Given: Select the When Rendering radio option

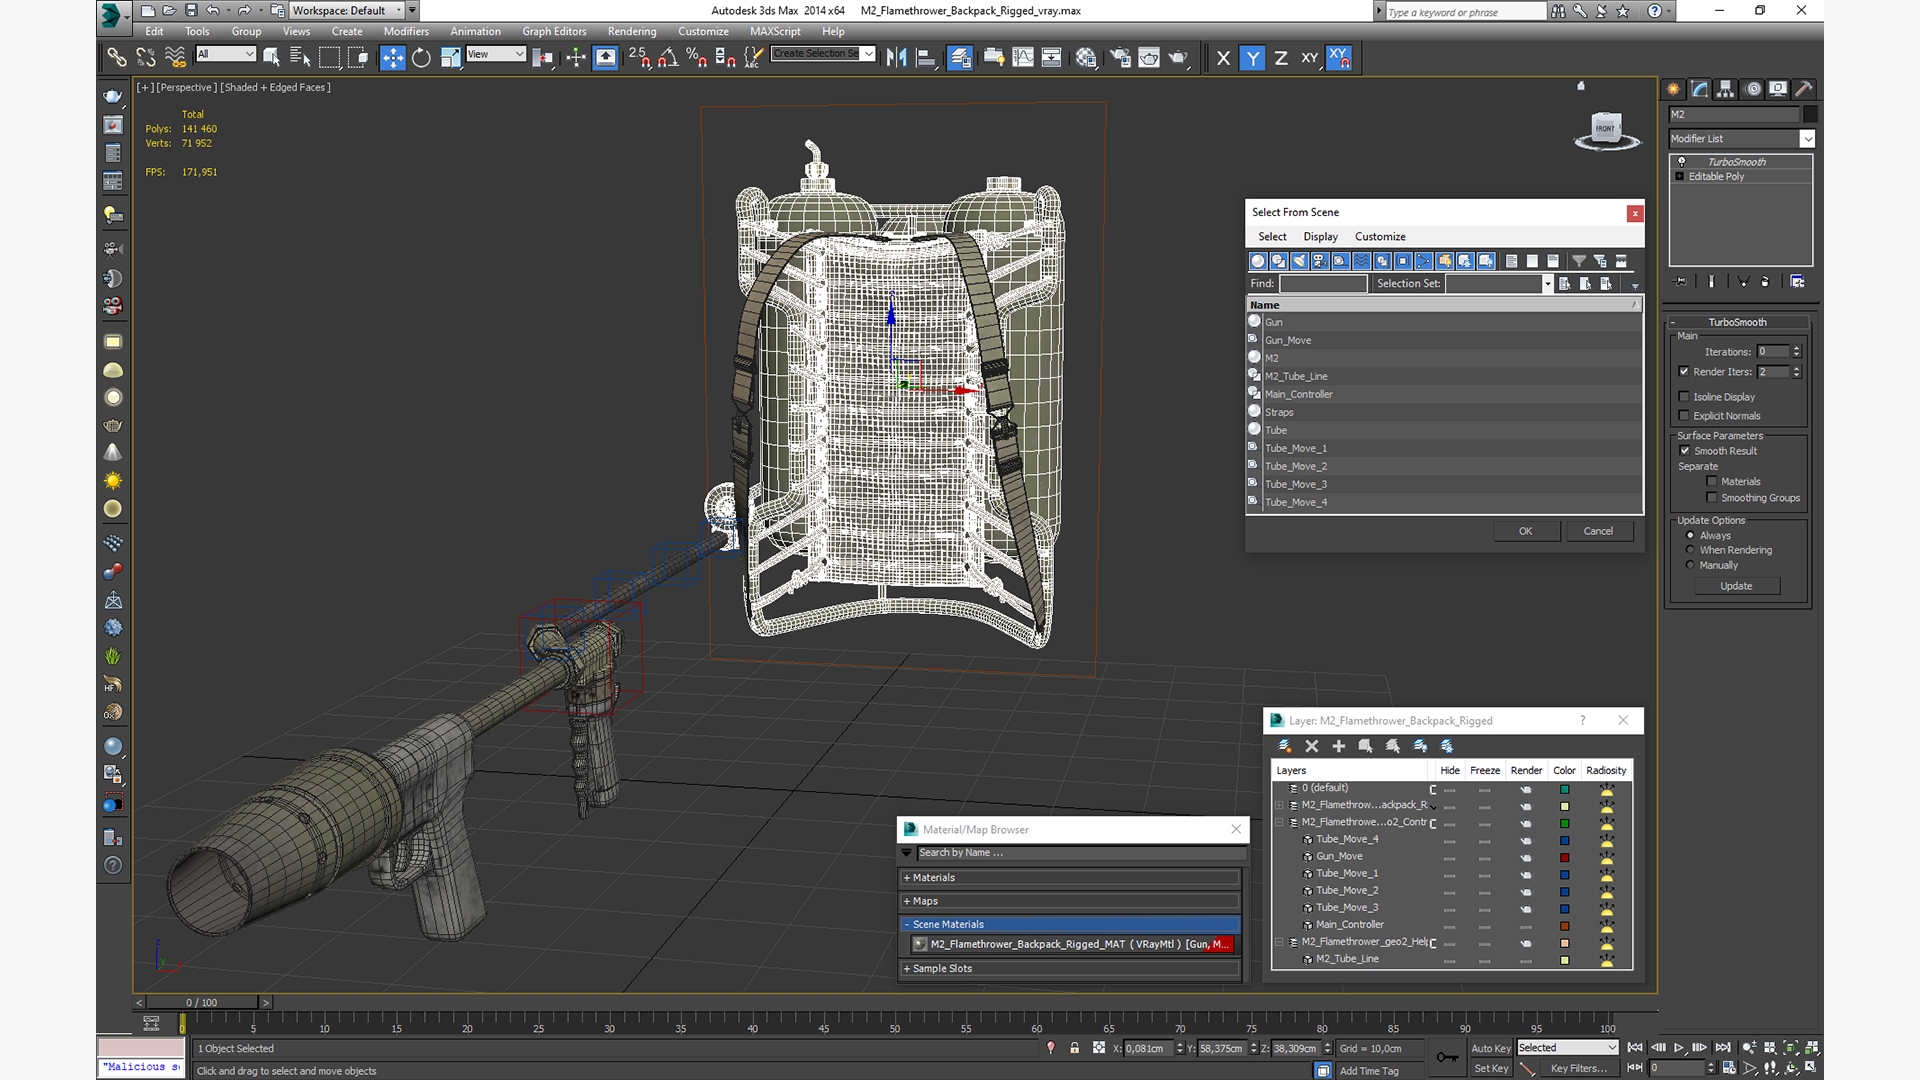Looking at the screenshot, I should pyautogui.click(x=1690, y=549).
